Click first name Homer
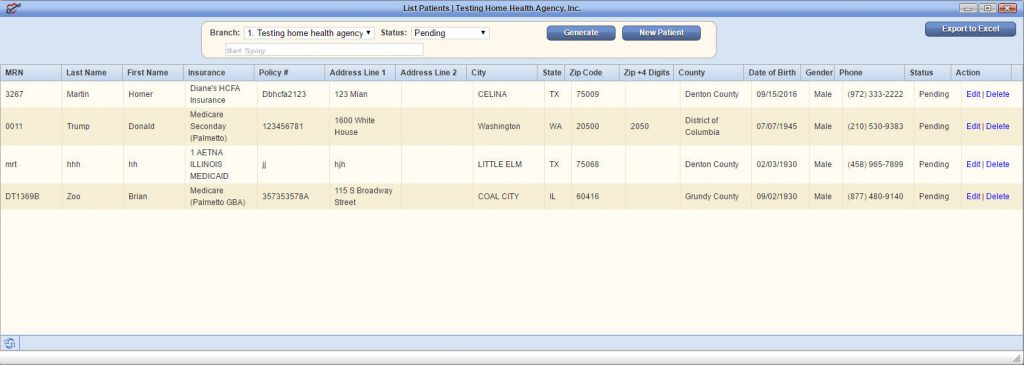 (140, 94)
